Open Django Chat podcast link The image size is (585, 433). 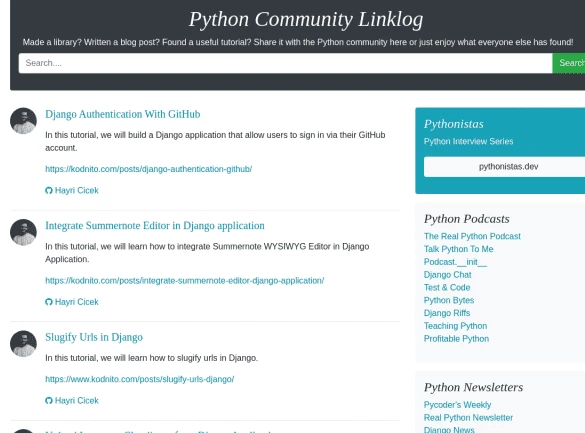(448, 275)
